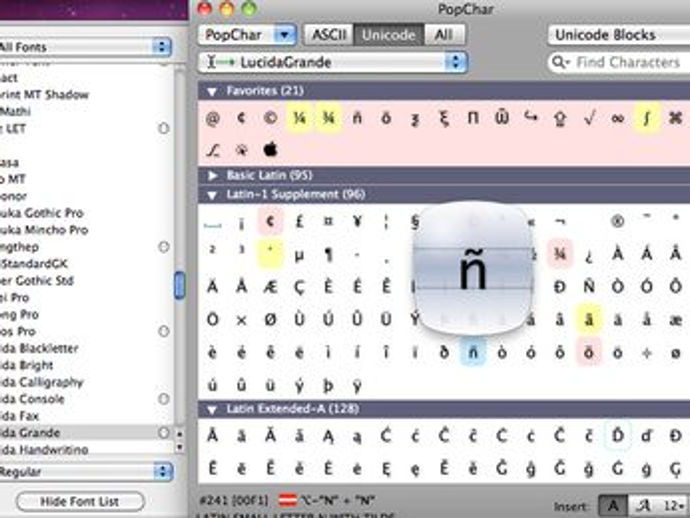
Task: Click the font list small down arrow
Action: (180, 448)
